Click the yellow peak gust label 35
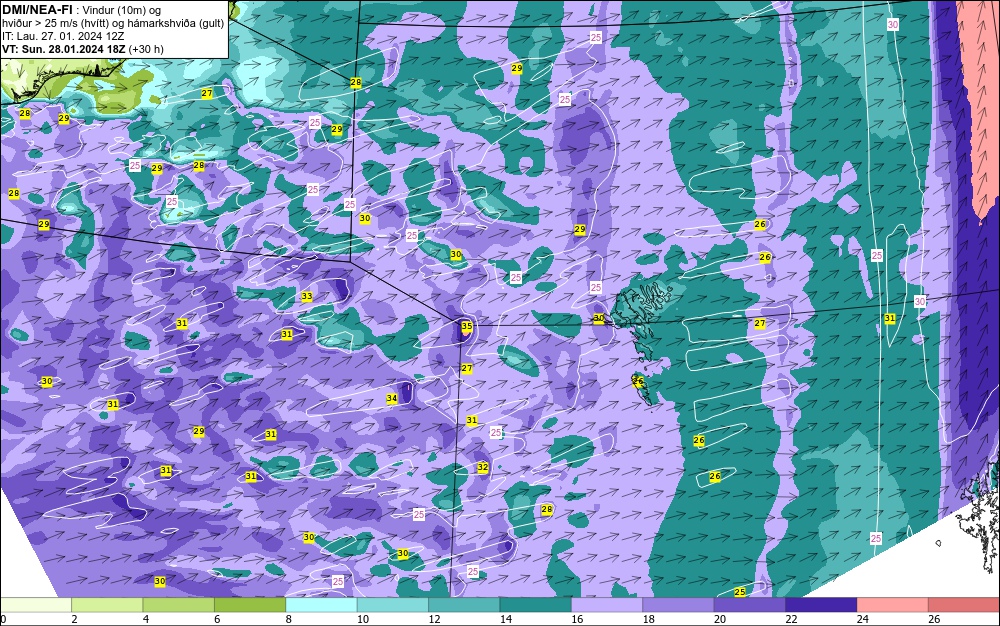Image resolution: width=1000 pixels, height=626 pixels. [467, 326]
